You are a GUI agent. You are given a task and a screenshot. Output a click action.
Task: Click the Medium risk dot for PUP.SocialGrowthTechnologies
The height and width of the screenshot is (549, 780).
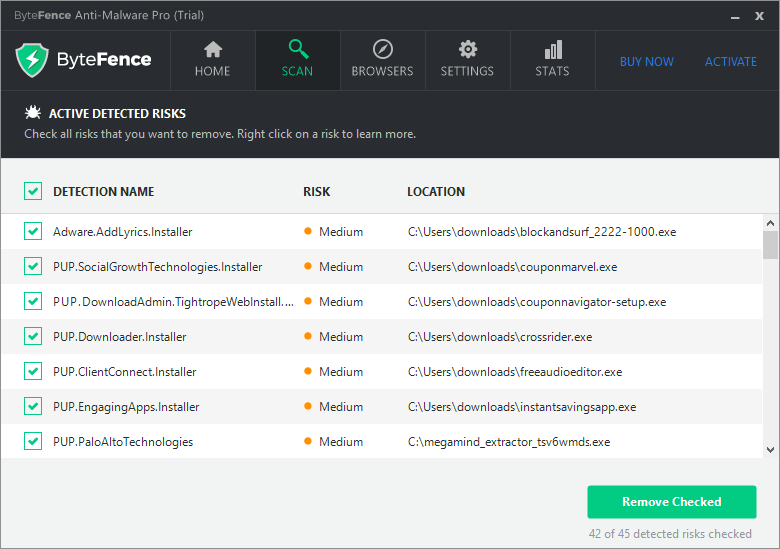(x=308, y=266)
